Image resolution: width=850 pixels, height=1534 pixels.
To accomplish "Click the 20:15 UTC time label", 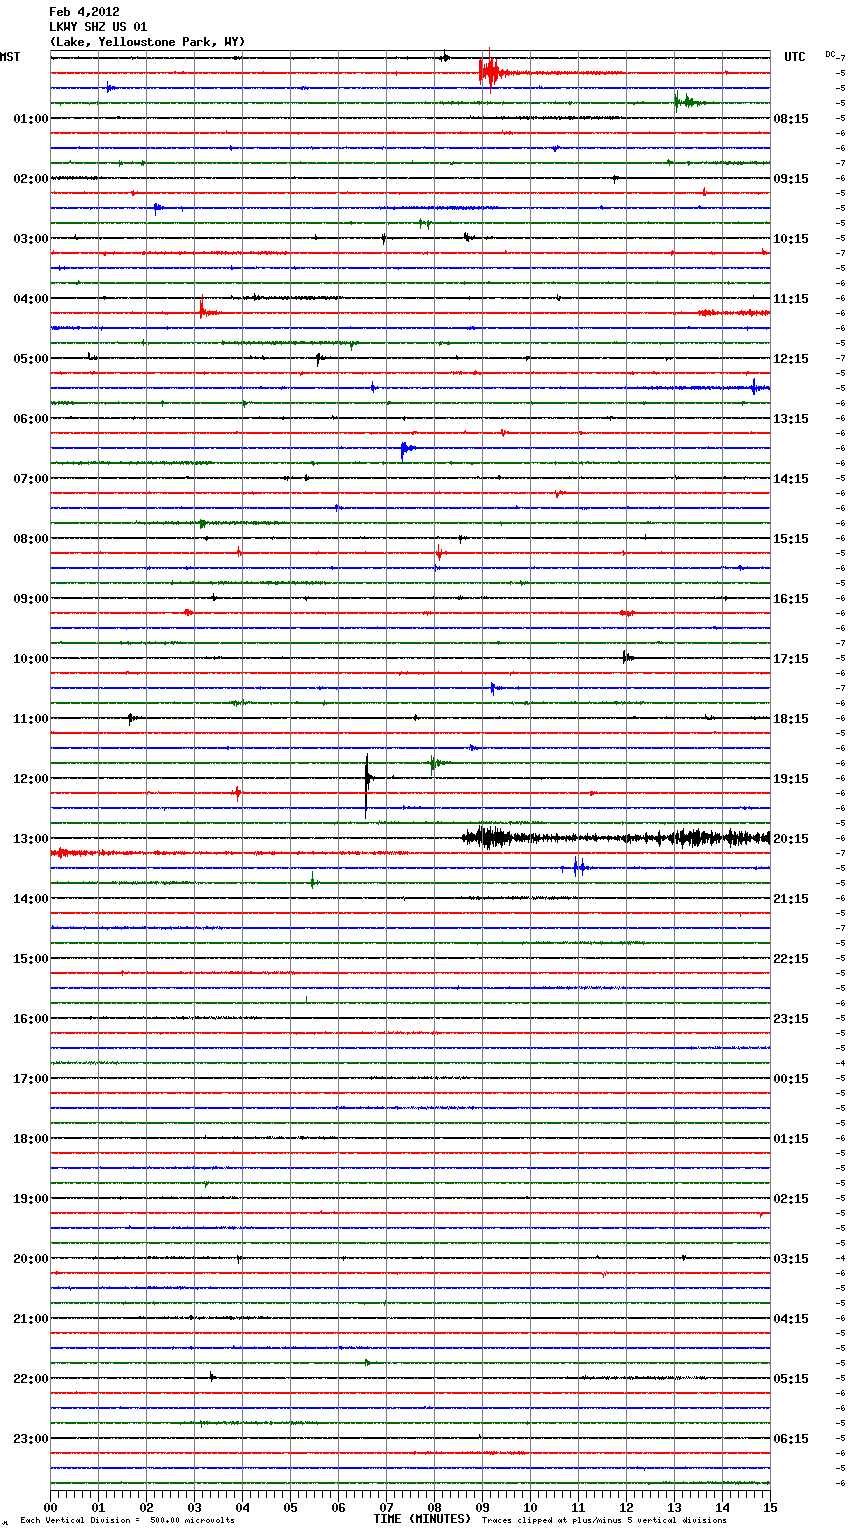I will (791, 838).
